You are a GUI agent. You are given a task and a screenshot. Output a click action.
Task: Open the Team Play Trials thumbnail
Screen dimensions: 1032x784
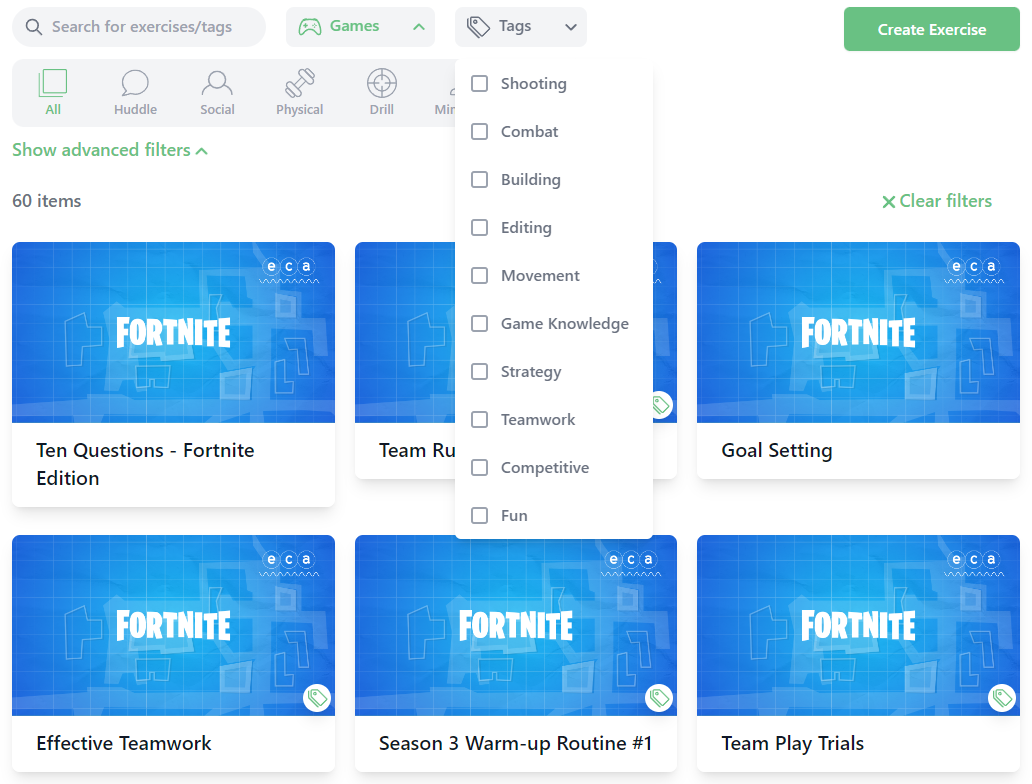[858, 625]
